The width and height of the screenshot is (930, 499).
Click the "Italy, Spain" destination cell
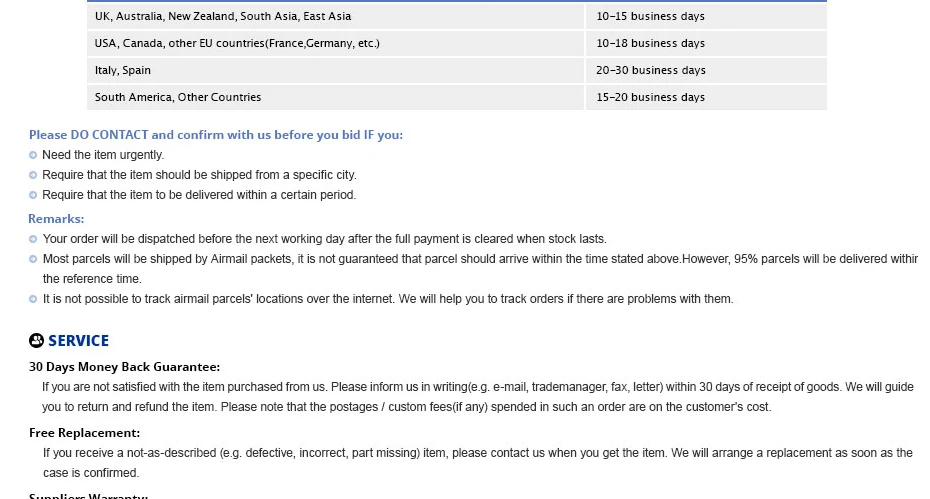tap(123, 70)
